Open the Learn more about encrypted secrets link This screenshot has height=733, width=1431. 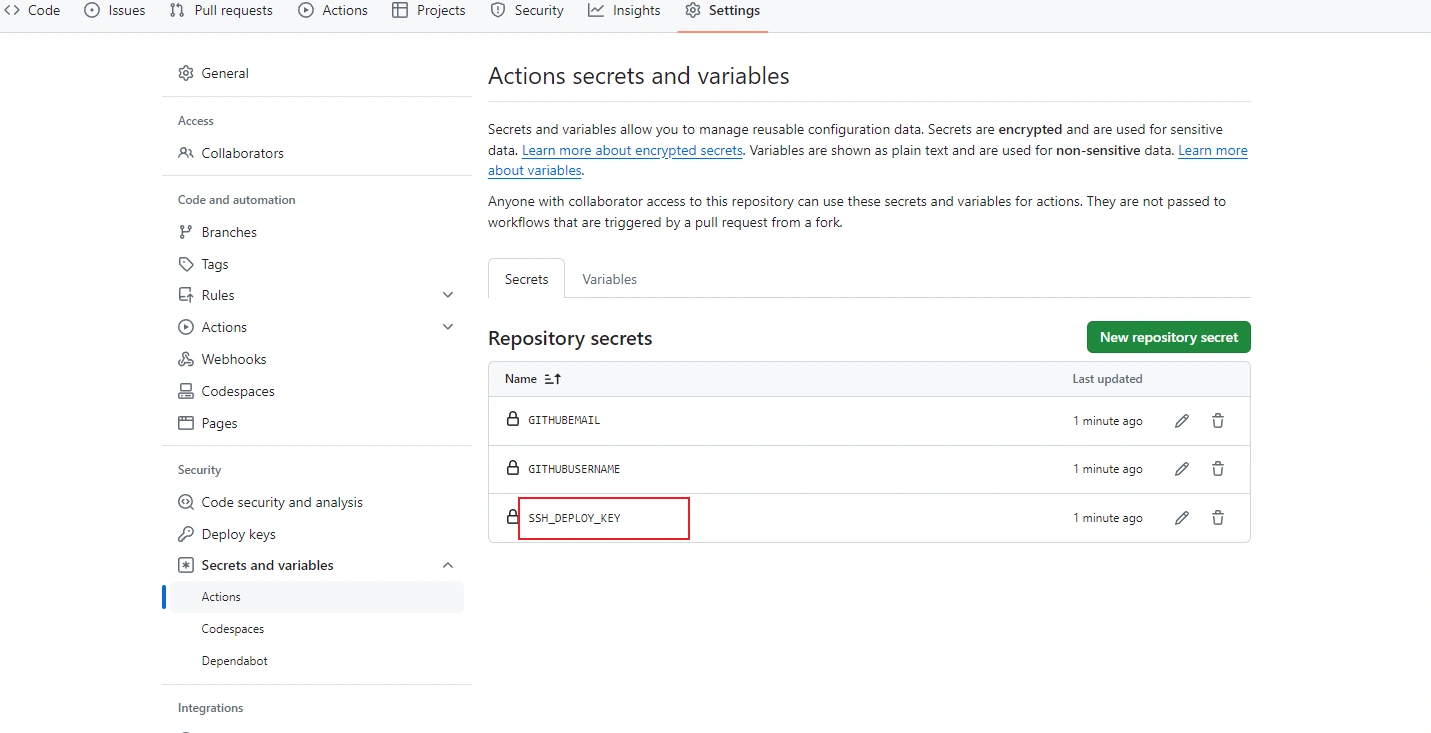click(x=632, y=150)
